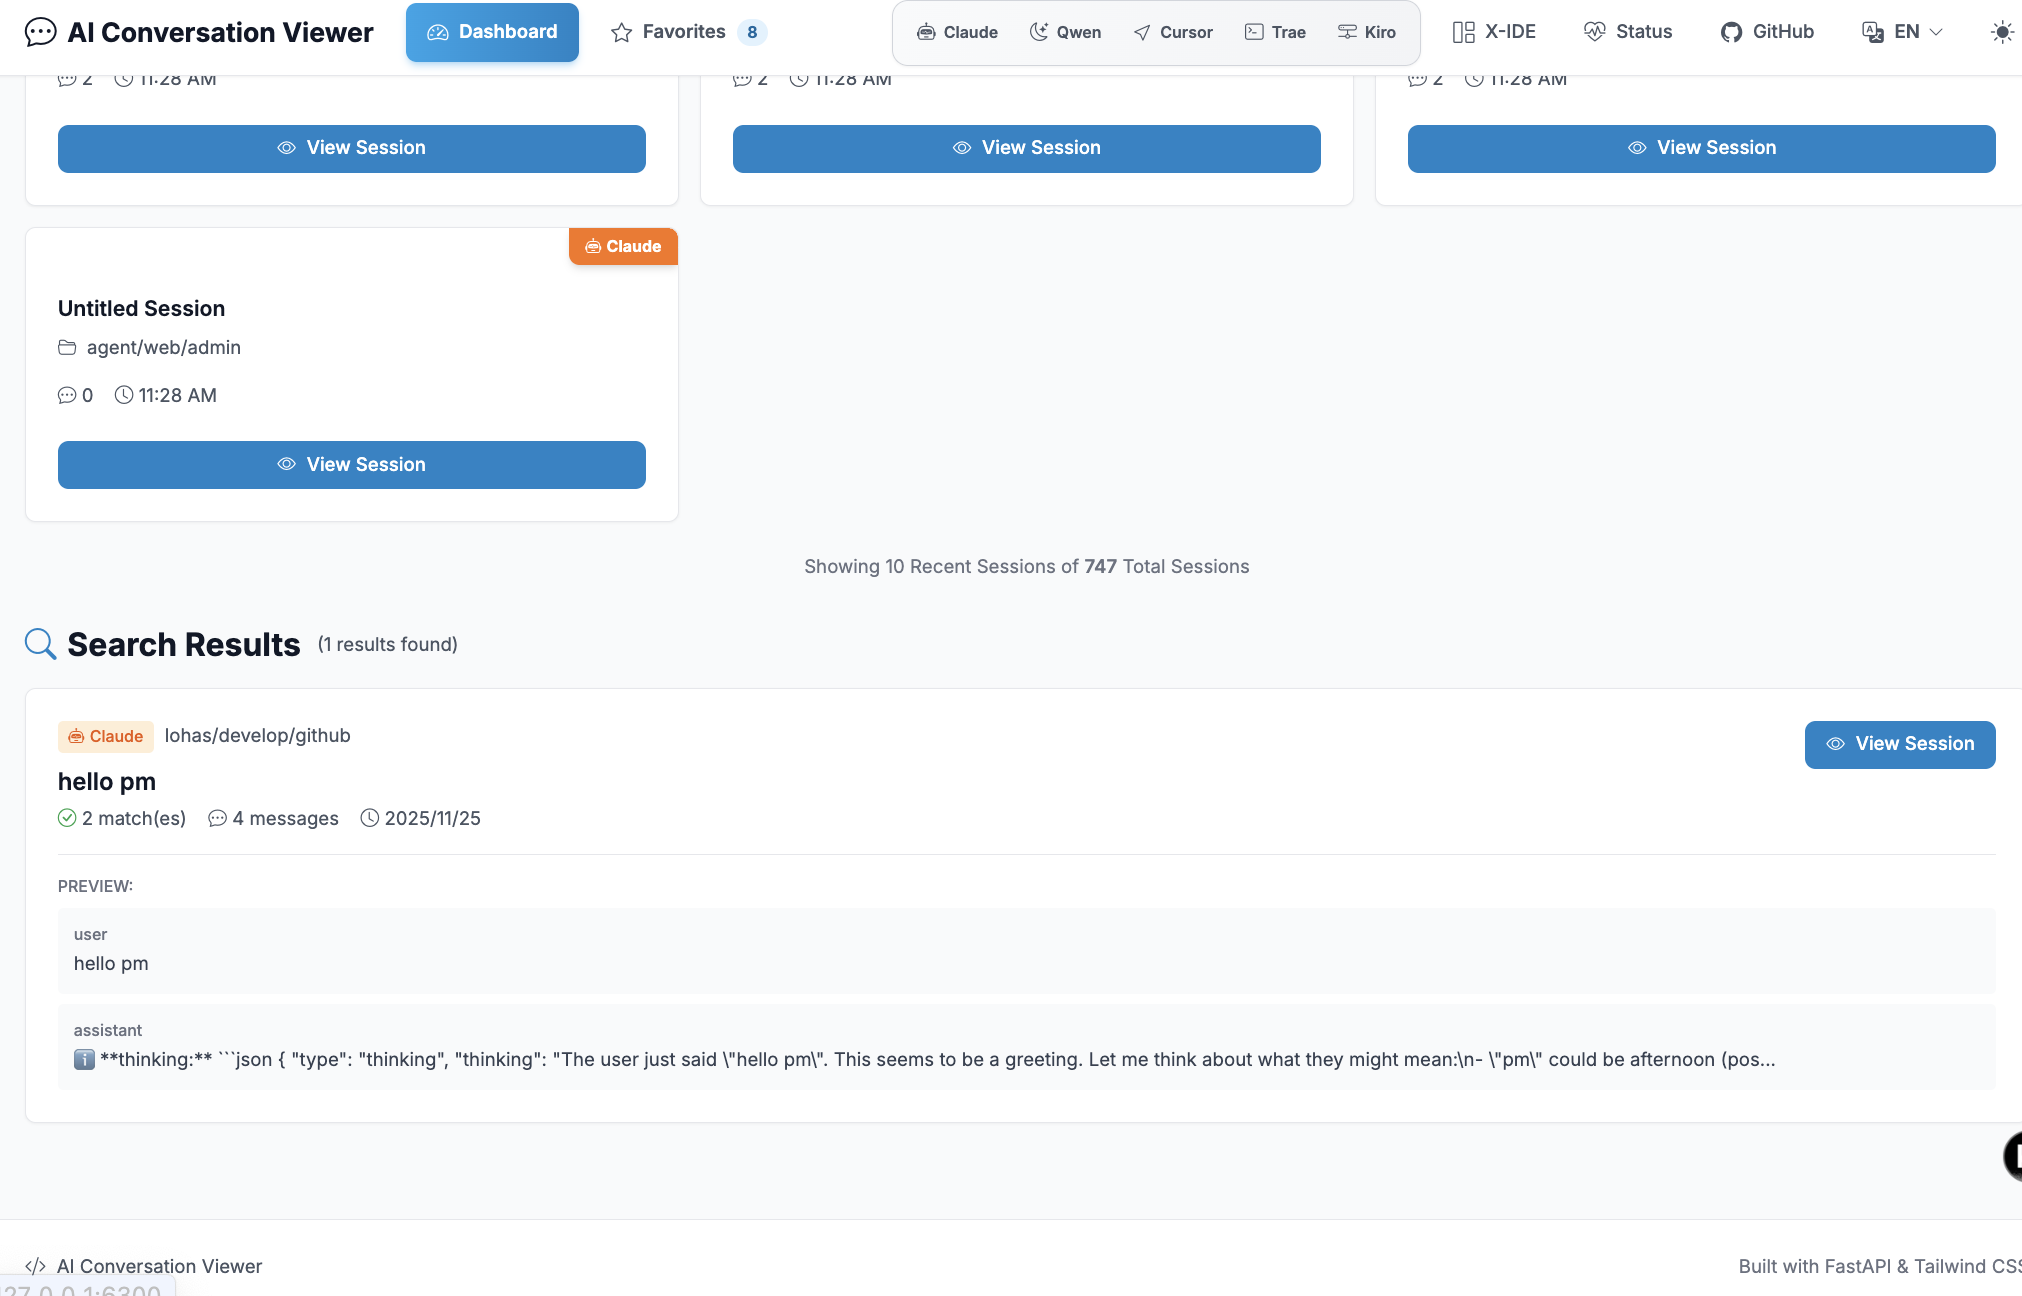Filter sessions by Kiro
The image size is (2022, 1296).
[x=1366, y=32]
